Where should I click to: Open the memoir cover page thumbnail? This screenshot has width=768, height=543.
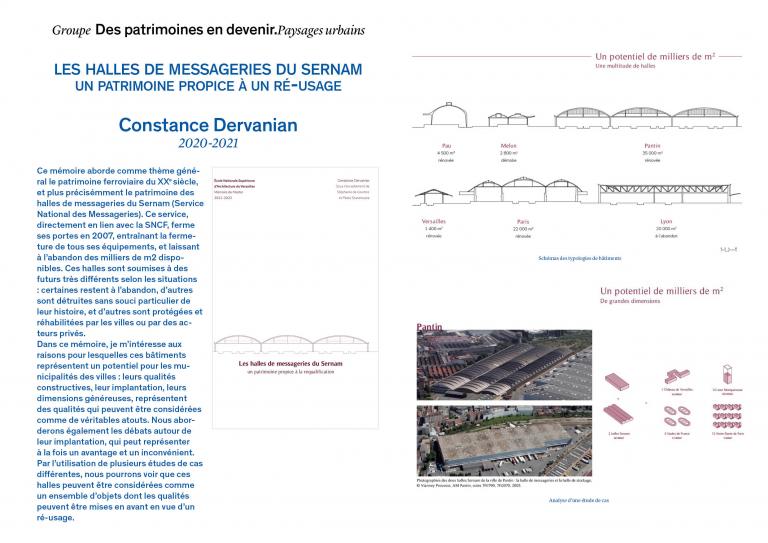click(295, 298)
